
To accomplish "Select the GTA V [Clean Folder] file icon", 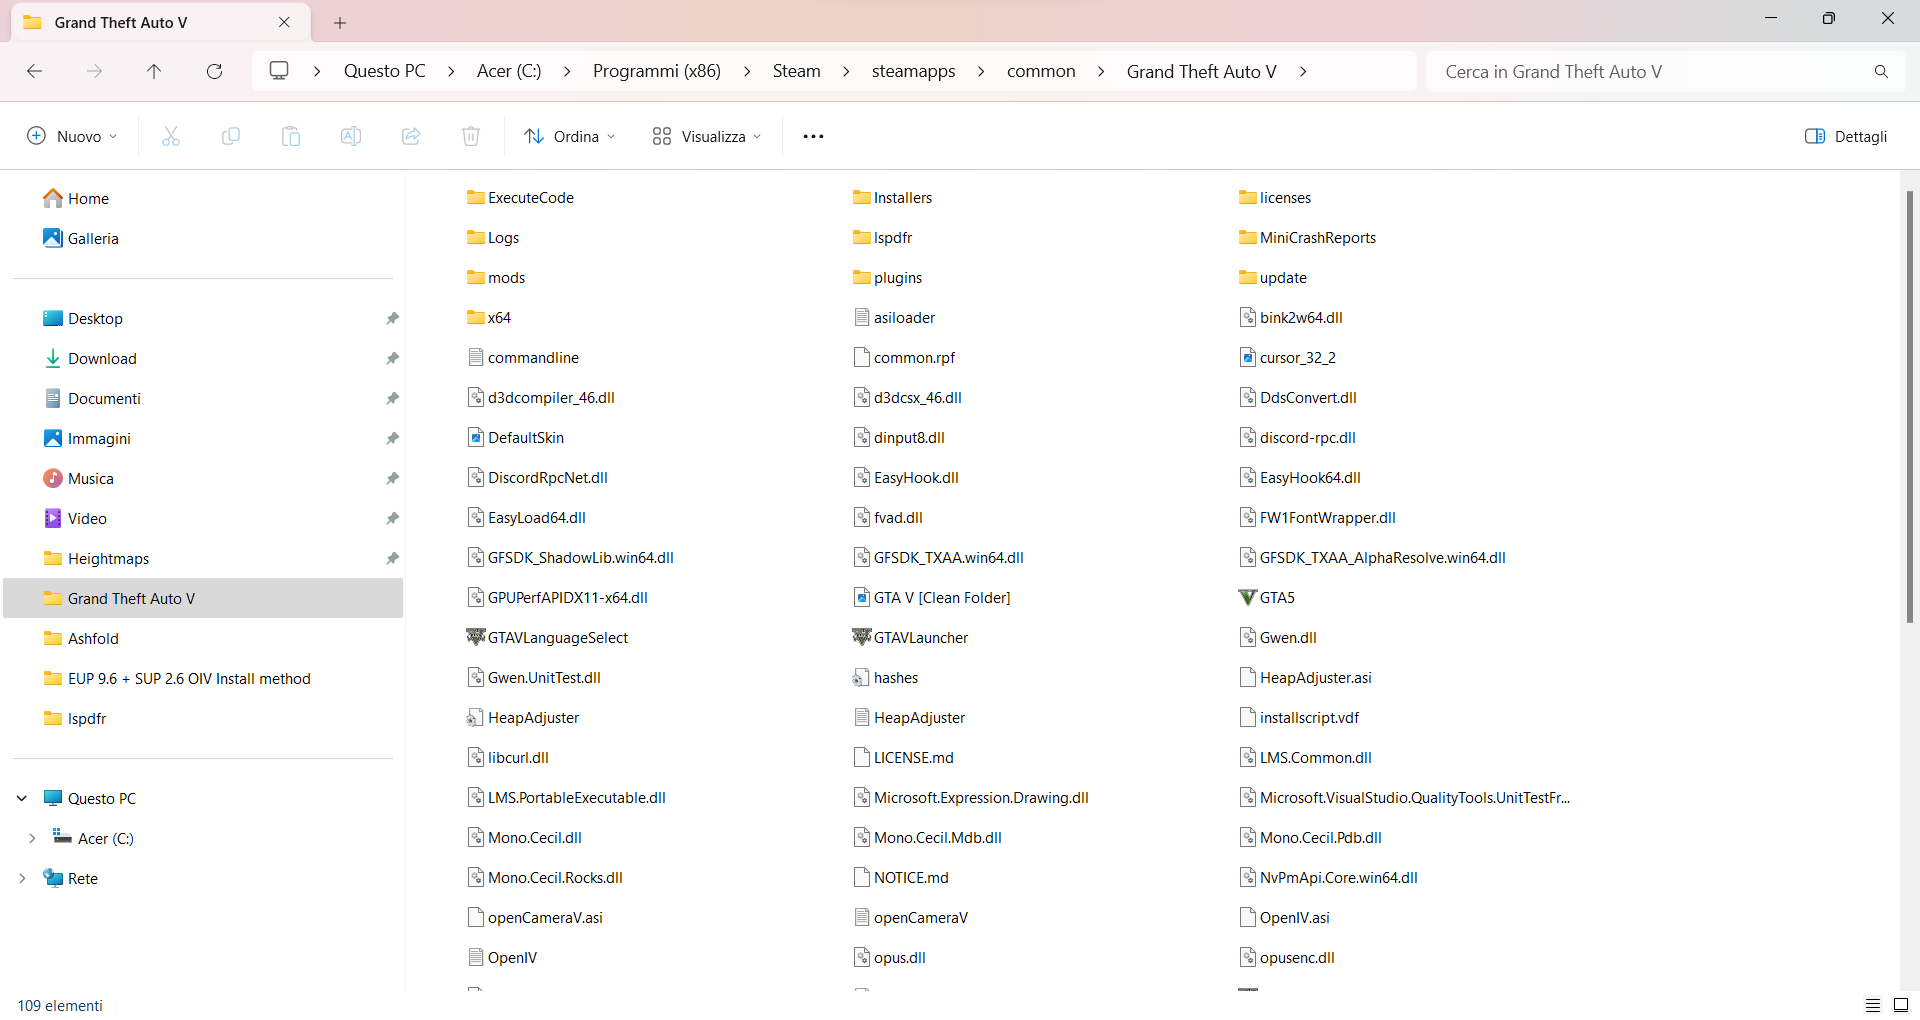I will click(x=861, y=598).
